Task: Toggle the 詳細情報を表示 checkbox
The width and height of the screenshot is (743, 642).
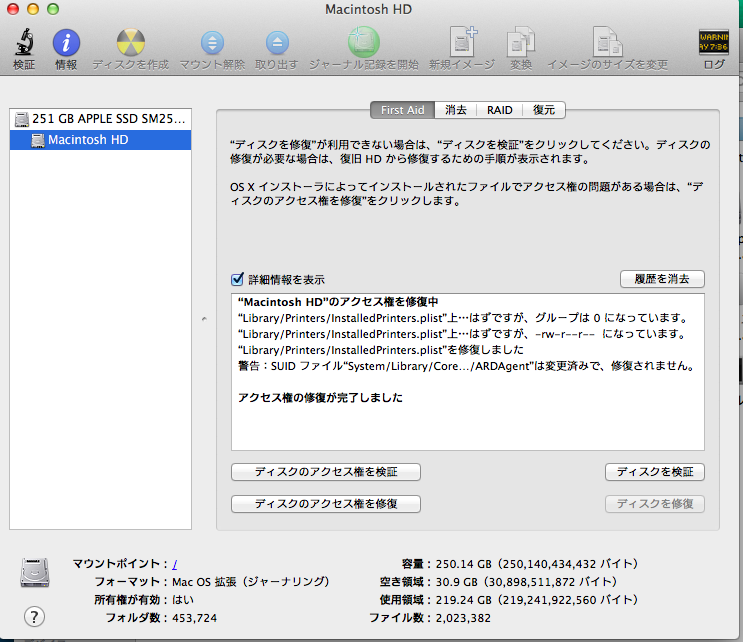Action: pos(237,279)
